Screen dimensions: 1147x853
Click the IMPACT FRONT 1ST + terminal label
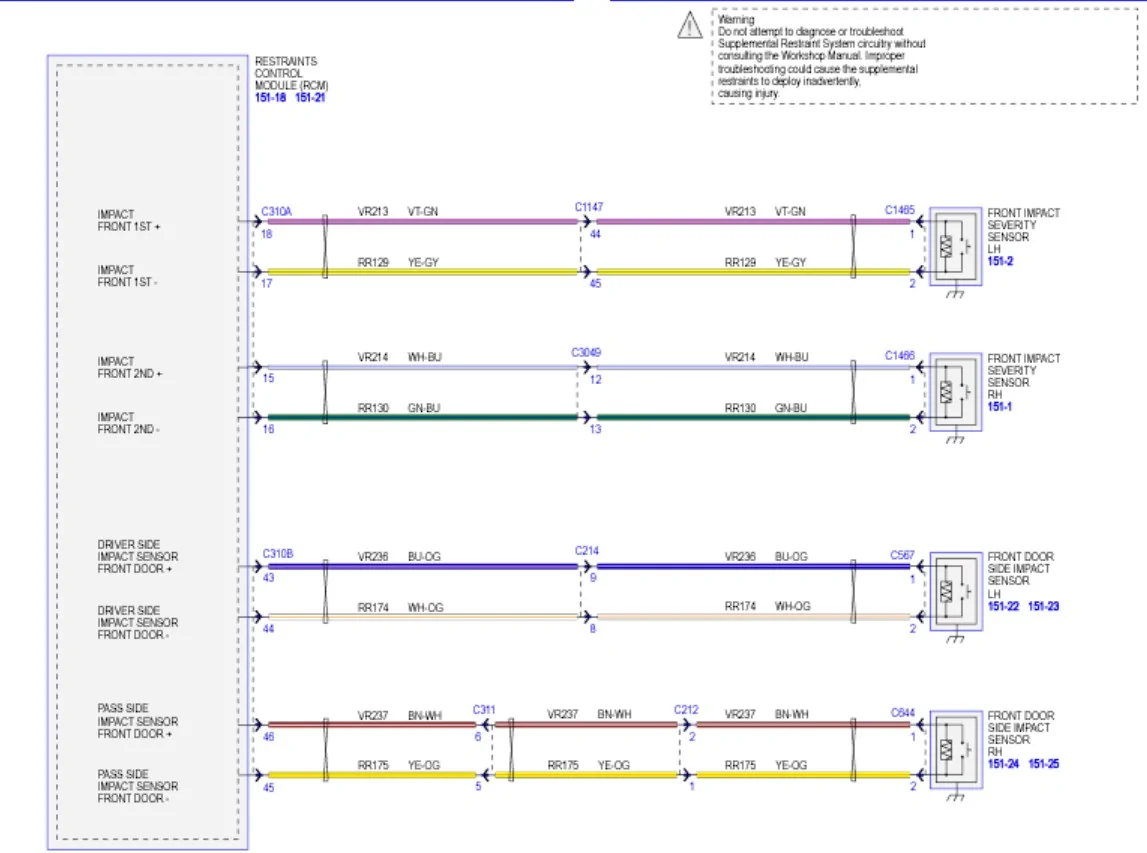click(x=129, y=221)
